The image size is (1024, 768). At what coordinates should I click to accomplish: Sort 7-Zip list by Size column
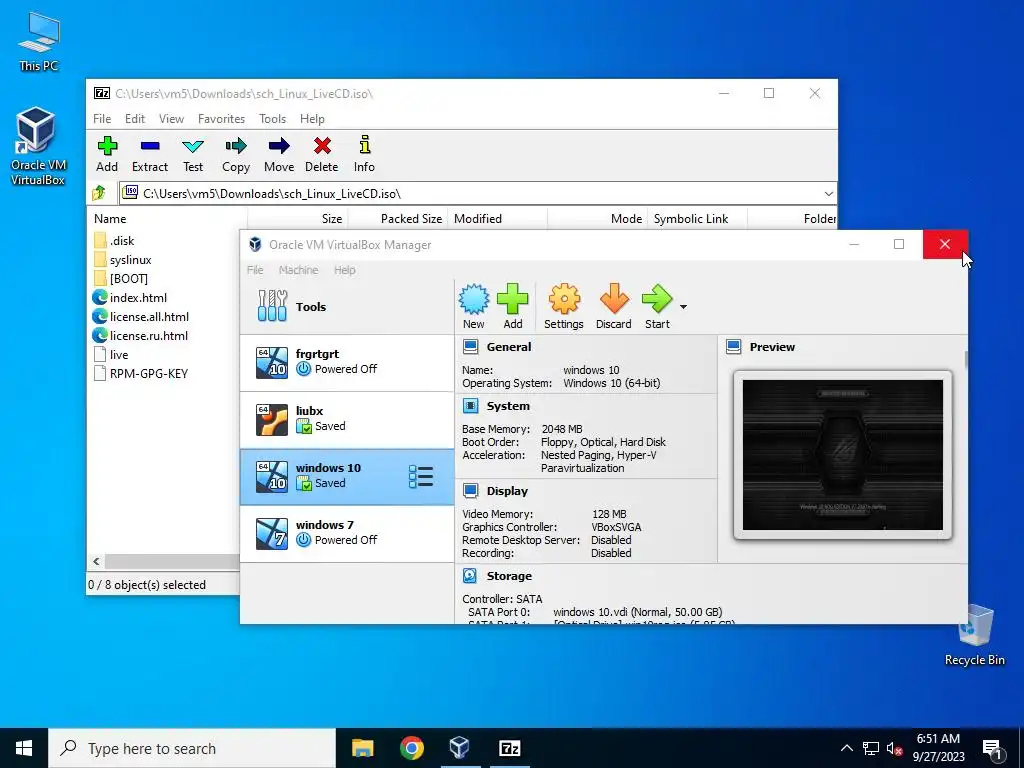pos(298,219)
